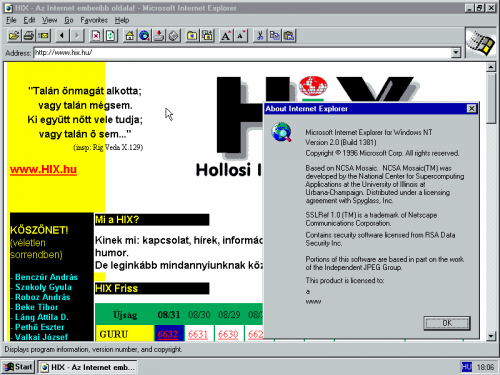This screenshot has width=500, height=375.
Task: Click the name "Szokoly Gyula"
Action: click(x=43, y=287)
